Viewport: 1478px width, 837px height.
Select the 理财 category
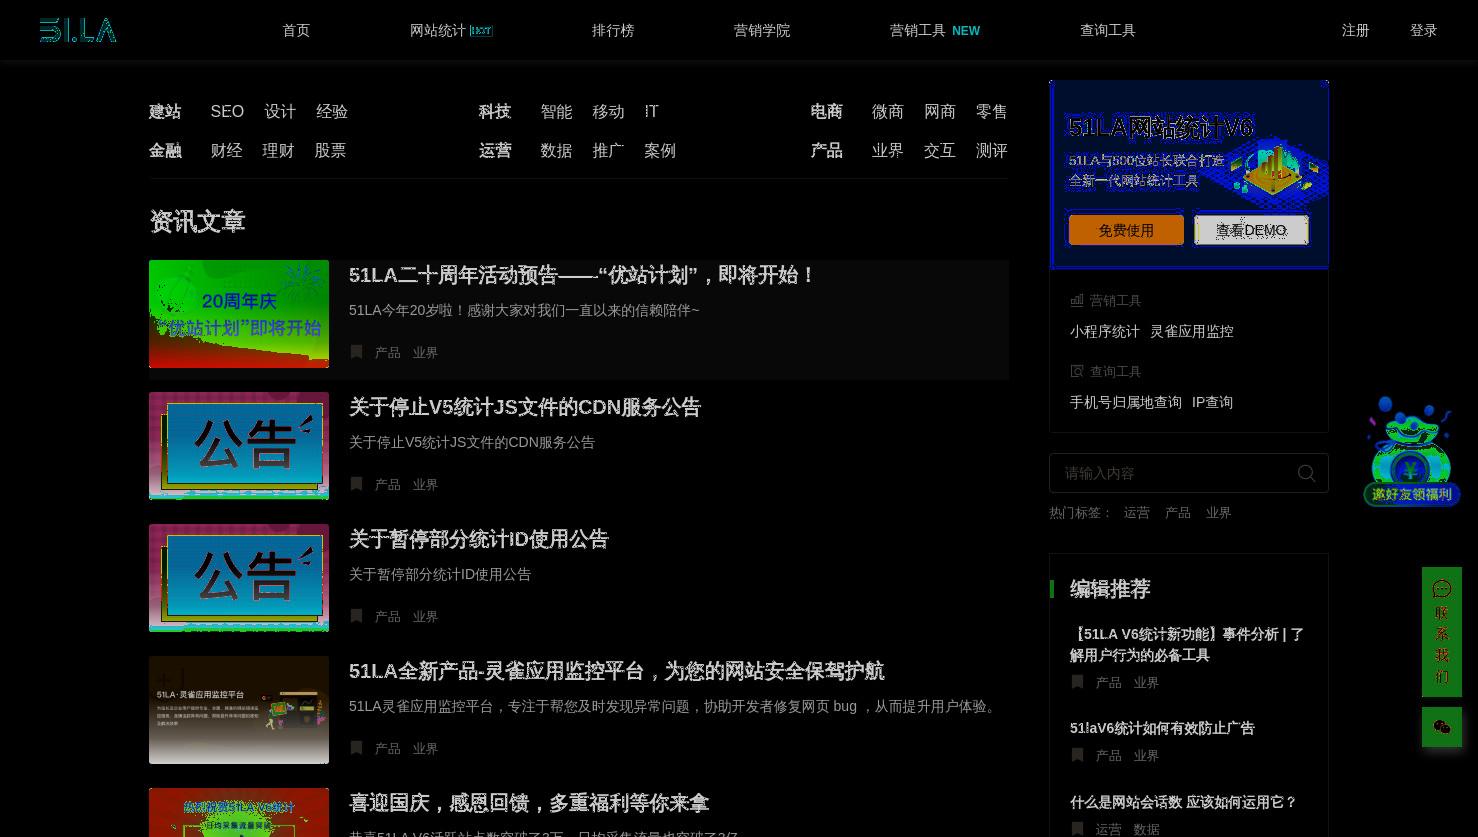(278, 151)
